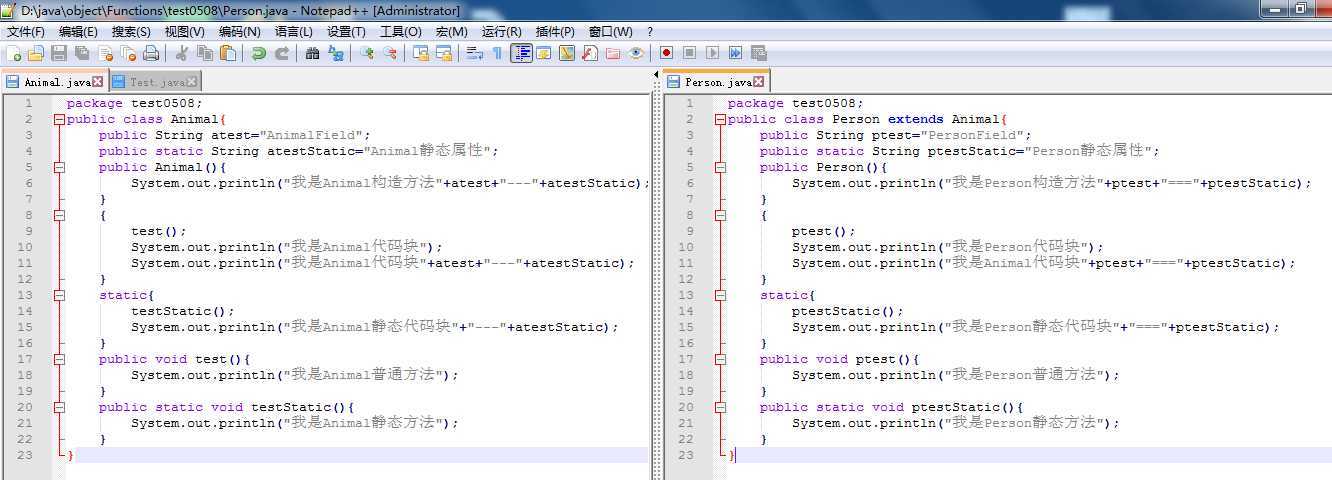
Task: Close the Person.java tab
Action: 758,82
